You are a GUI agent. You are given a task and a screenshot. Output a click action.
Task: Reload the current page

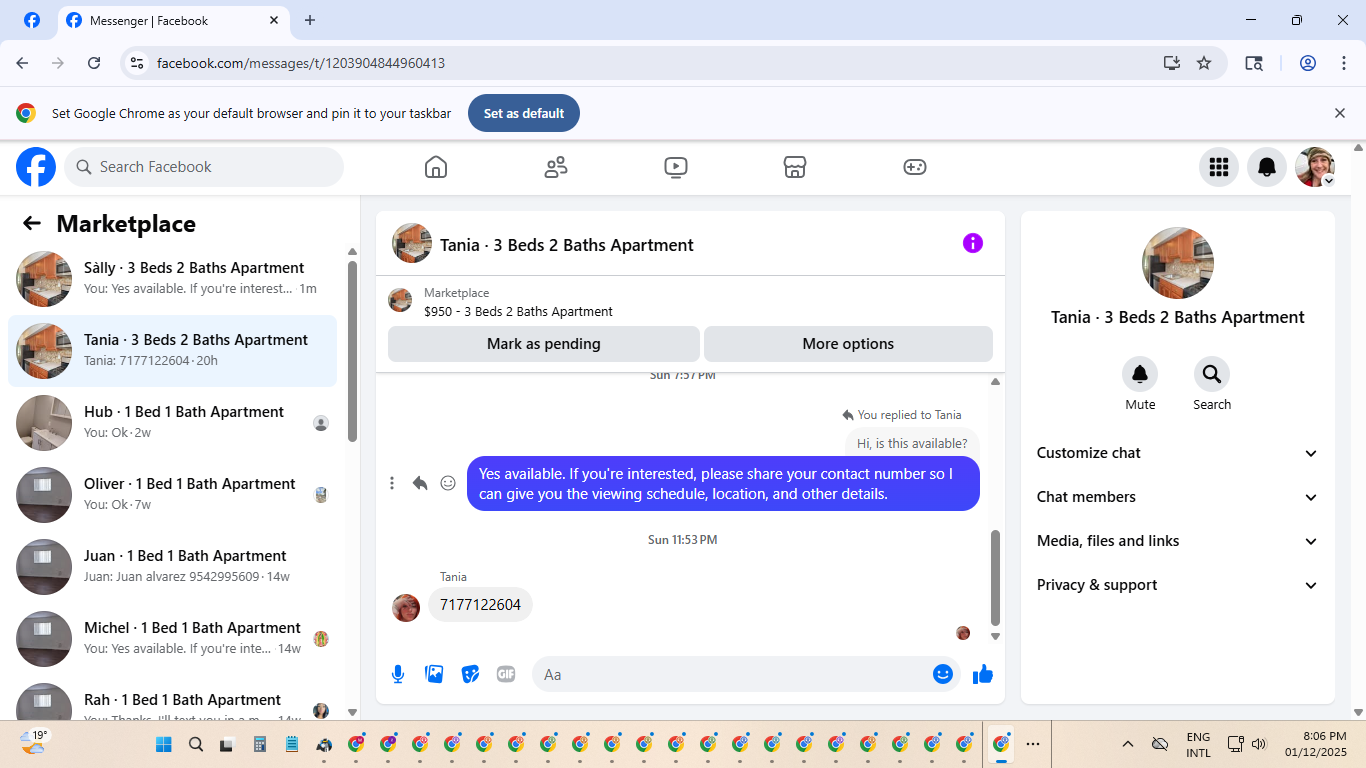click(94, 63)
